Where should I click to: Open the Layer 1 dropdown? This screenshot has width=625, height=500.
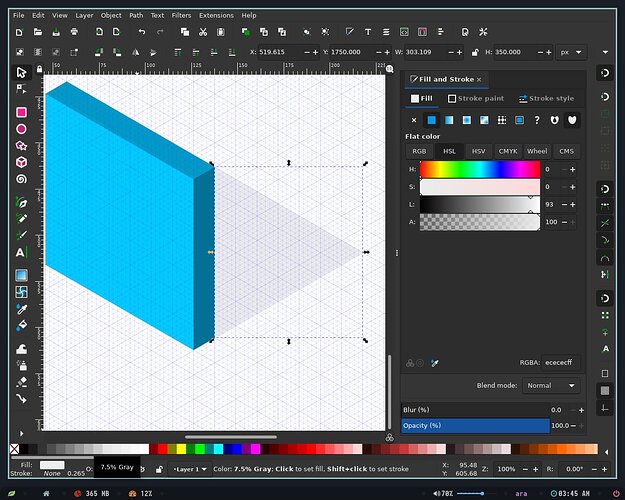(x=190, y=469)
